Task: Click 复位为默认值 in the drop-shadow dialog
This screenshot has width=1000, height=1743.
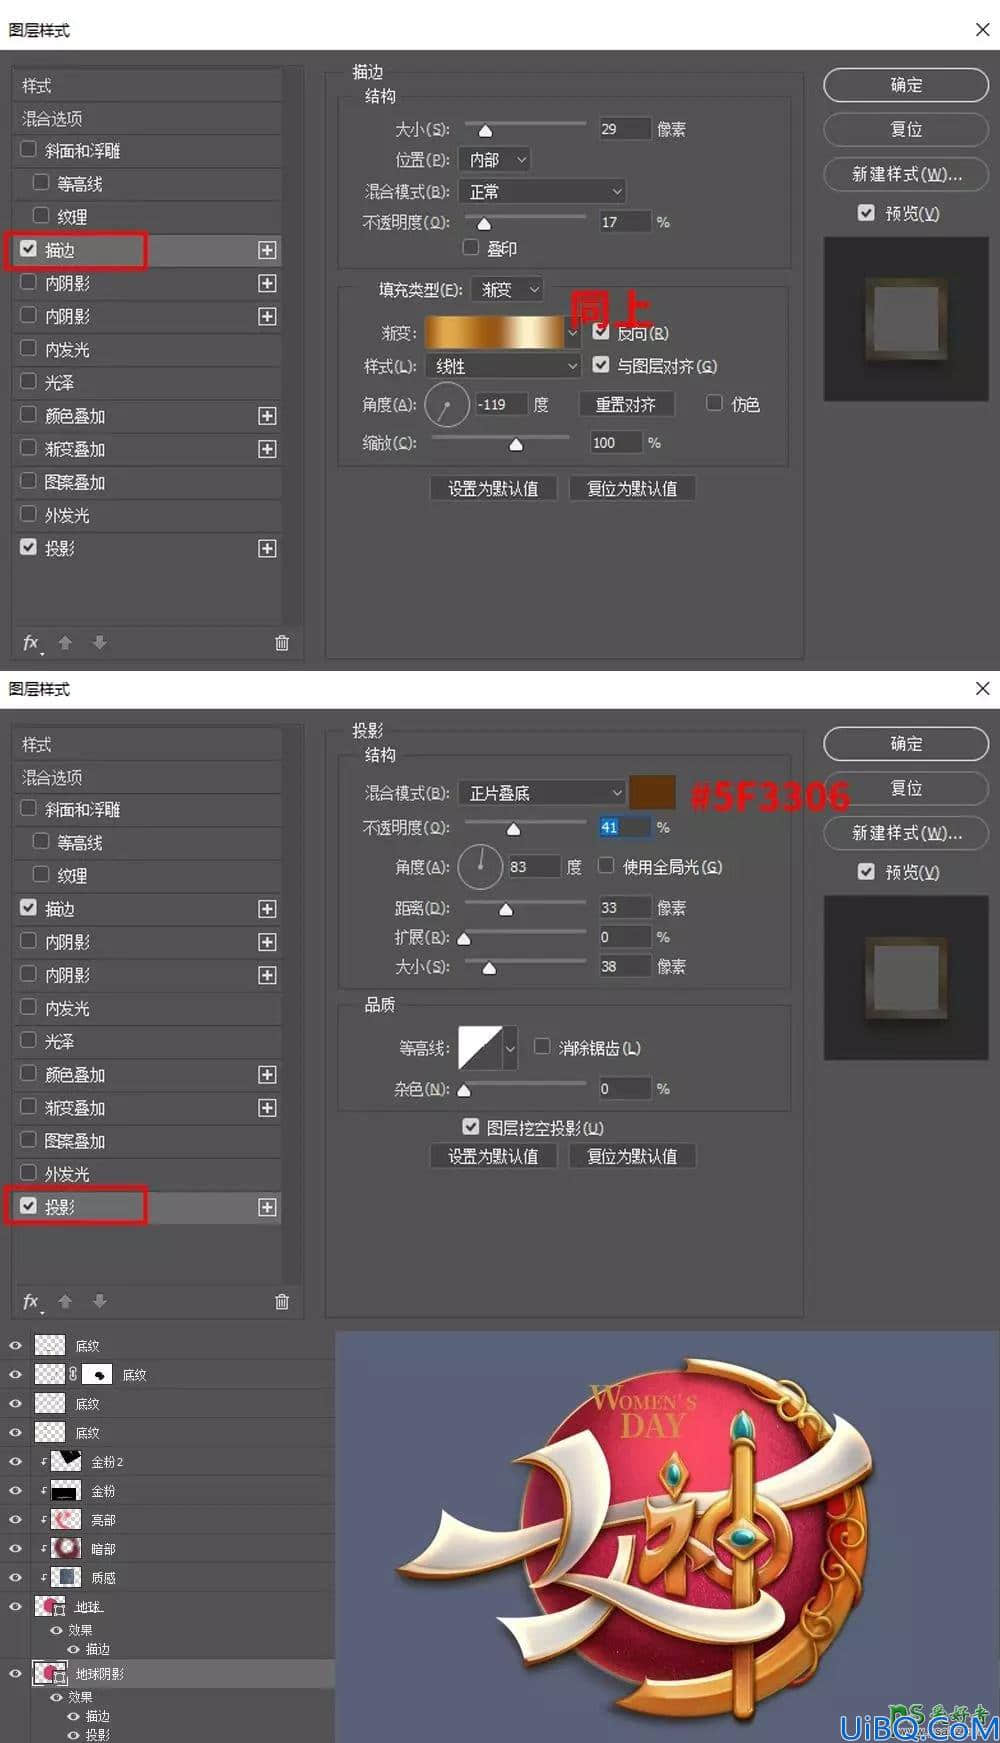Action: tap(632, 1156)
